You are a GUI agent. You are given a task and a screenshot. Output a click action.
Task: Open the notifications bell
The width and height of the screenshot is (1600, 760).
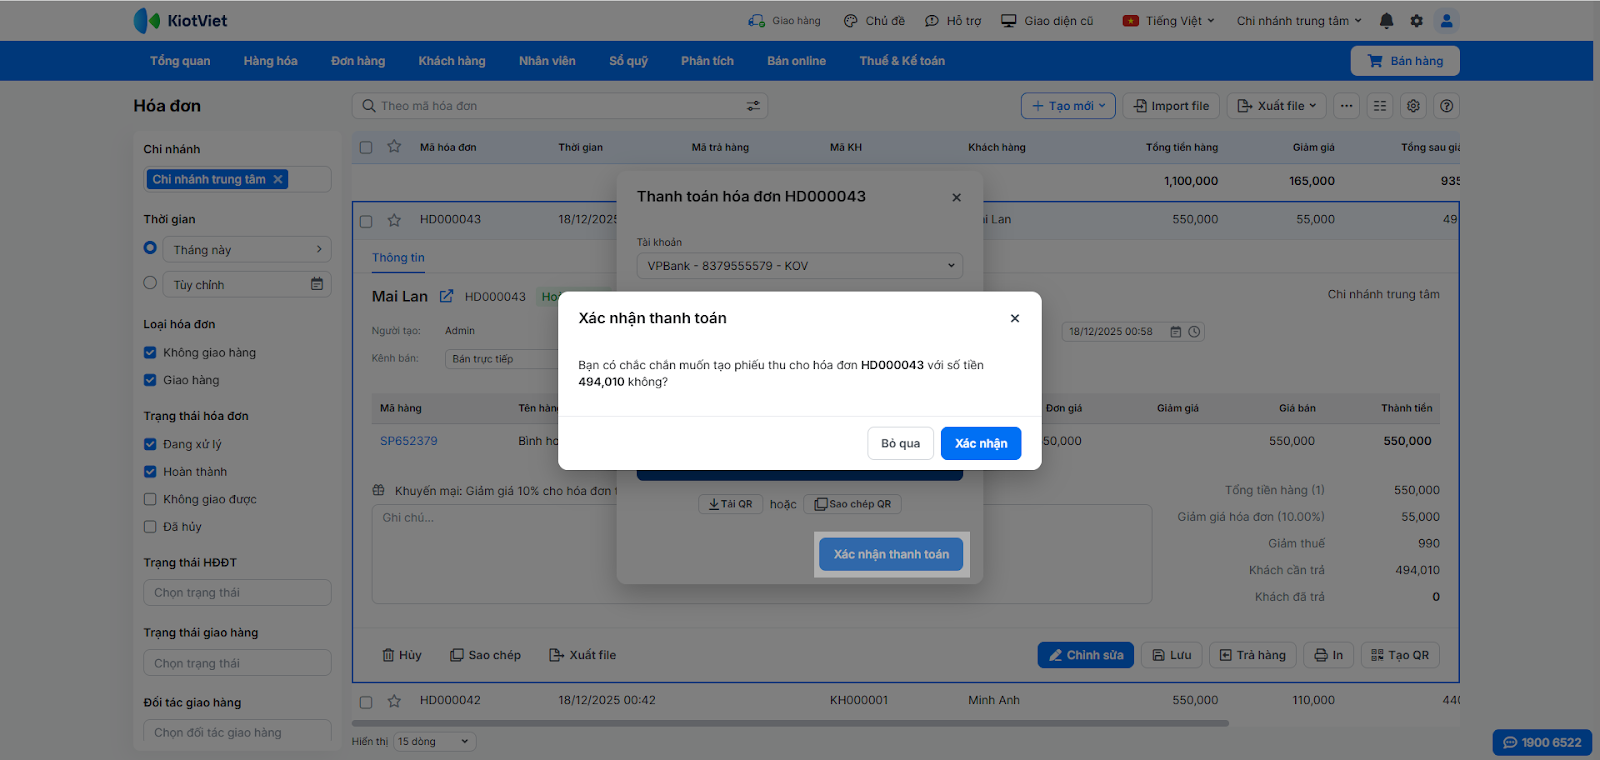pos(1386,20)
